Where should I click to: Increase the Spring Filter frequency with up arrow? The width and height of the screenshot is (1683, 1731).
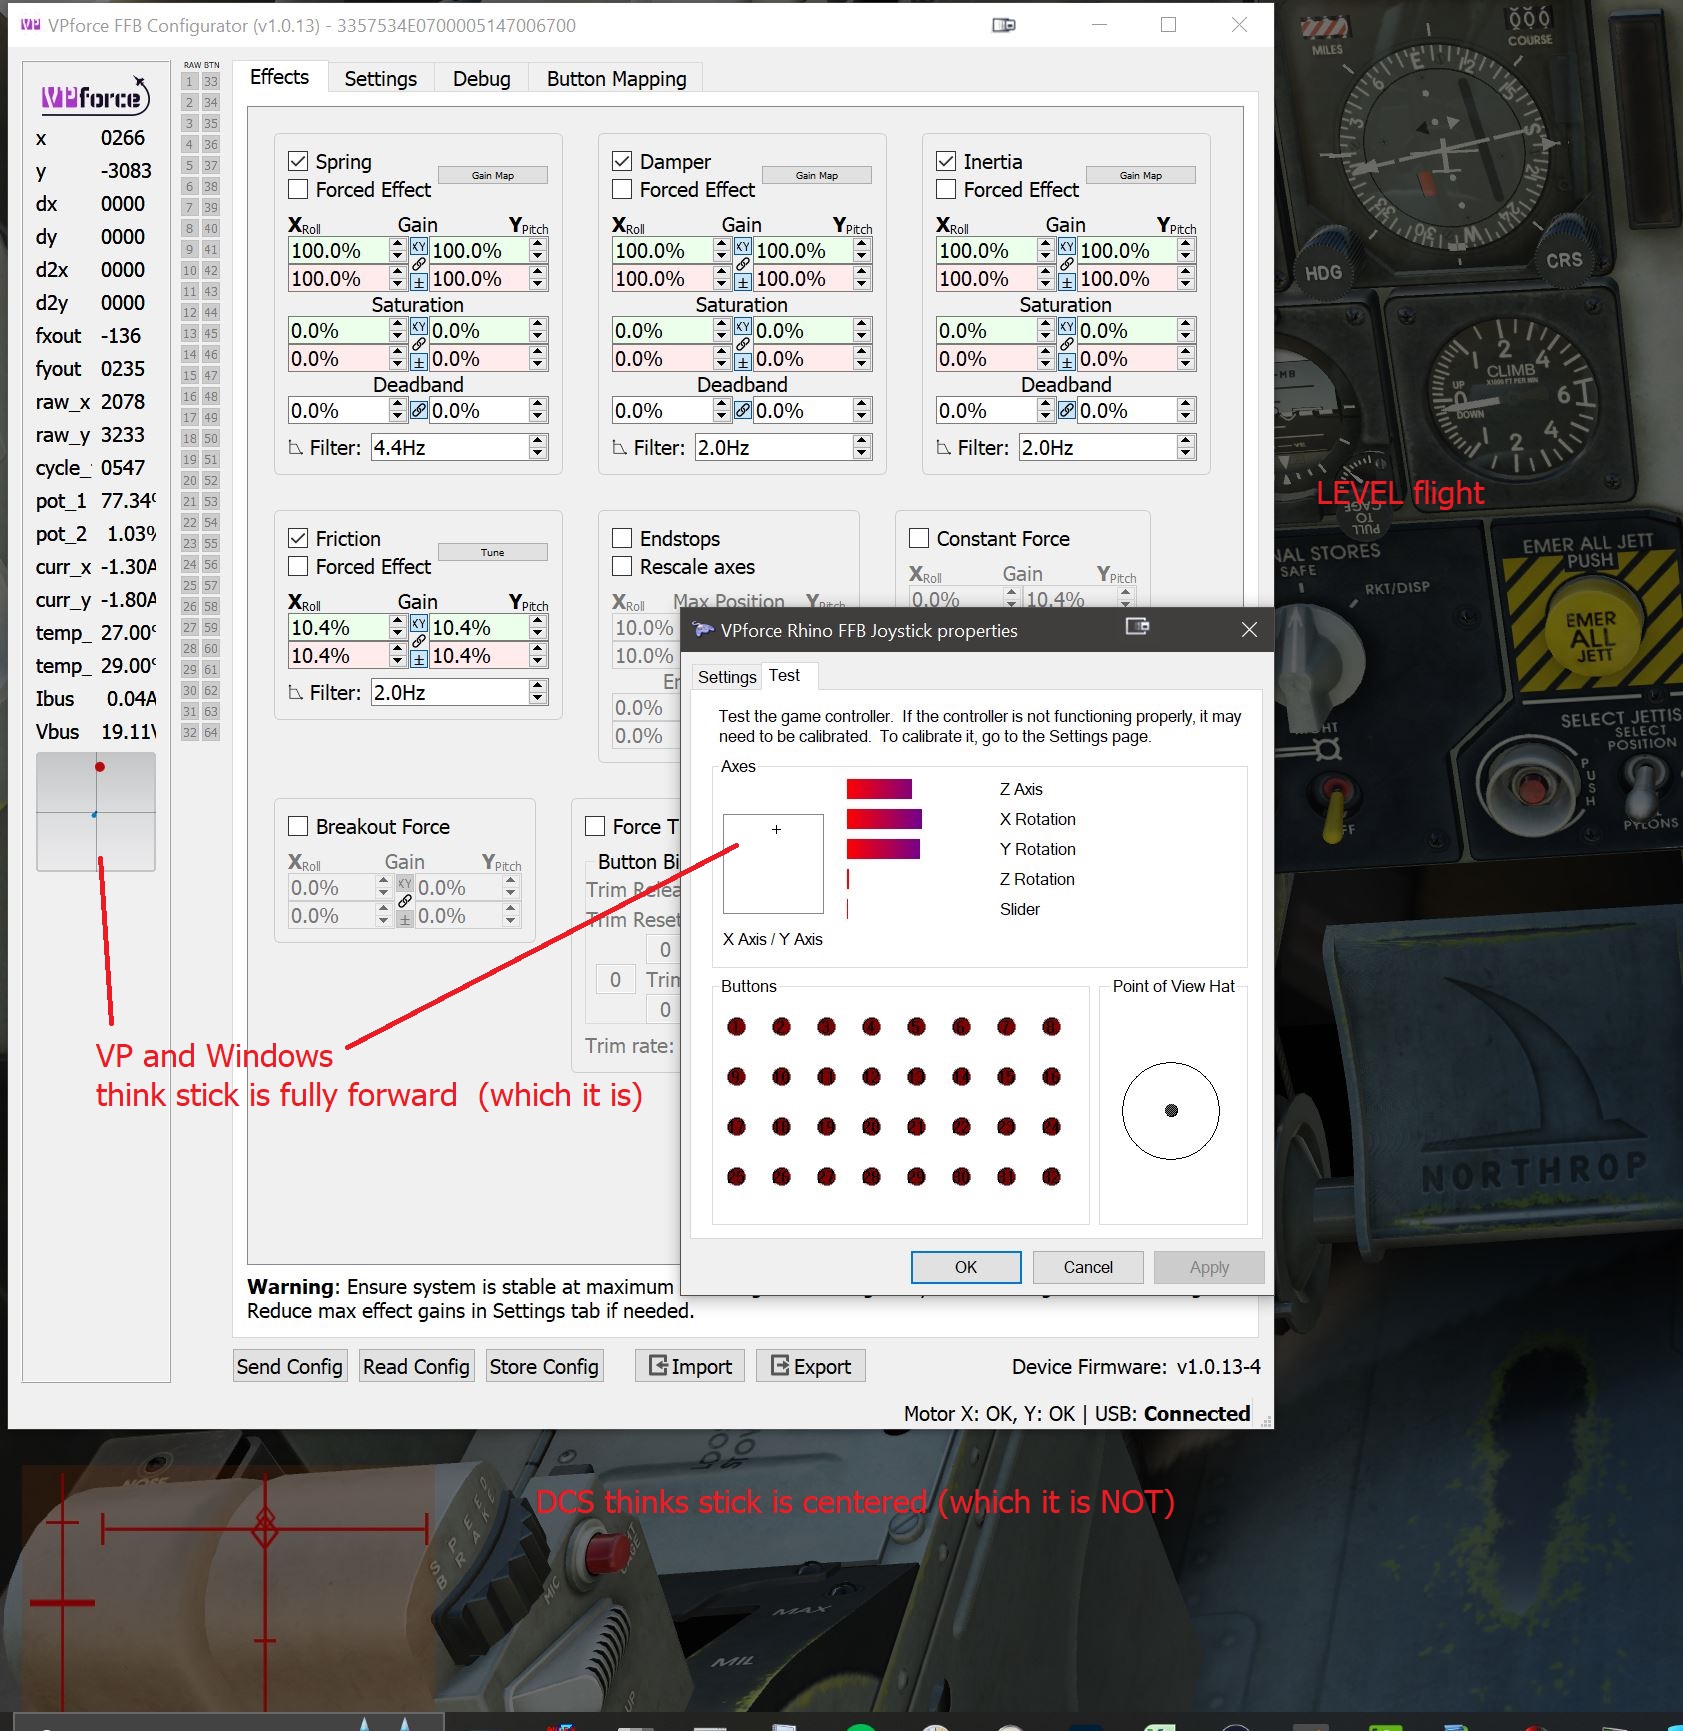pos(538,441)
